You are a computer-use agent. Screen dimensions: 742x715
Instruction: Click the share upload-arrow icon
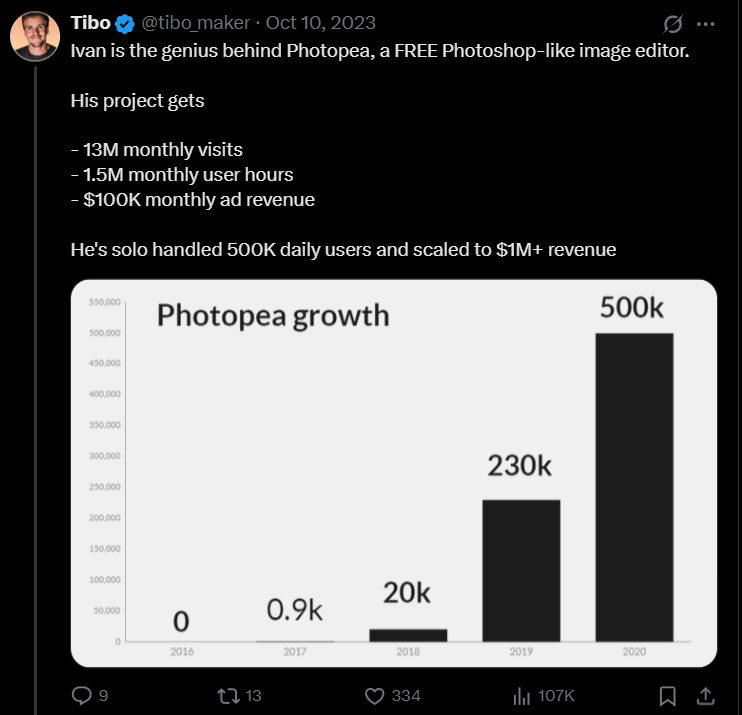click(x=705, y=695)
